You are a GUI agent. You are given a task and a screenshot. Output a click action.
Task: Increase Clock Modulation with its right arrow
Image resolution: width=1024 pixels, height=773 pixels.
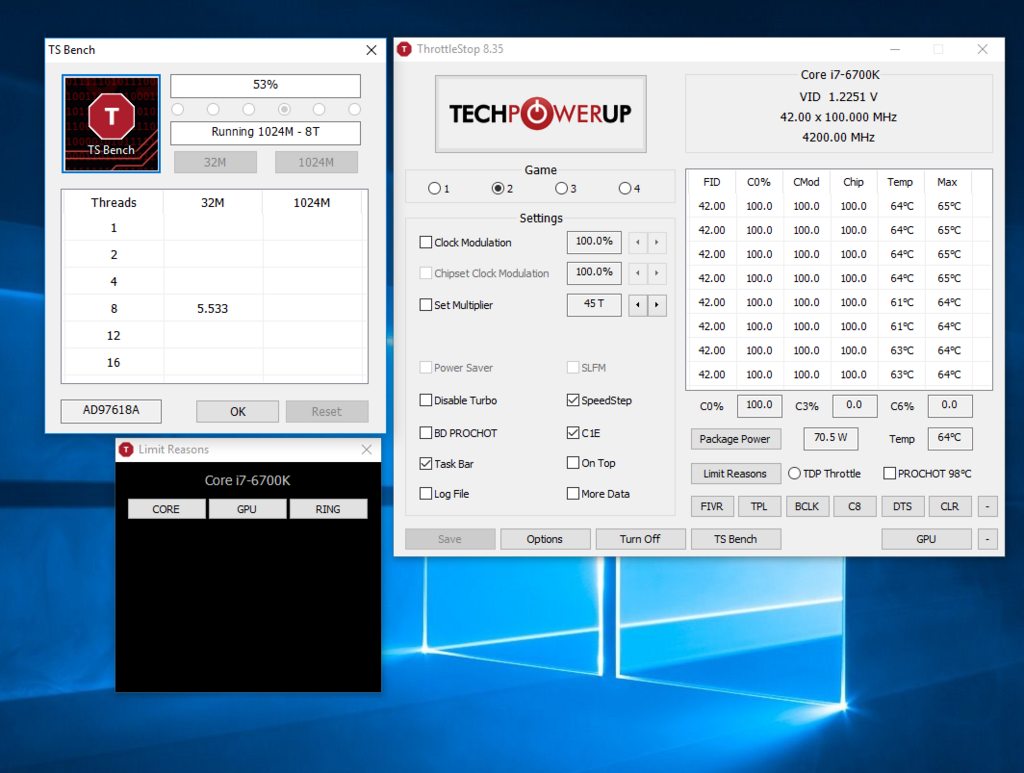point(656,243)
